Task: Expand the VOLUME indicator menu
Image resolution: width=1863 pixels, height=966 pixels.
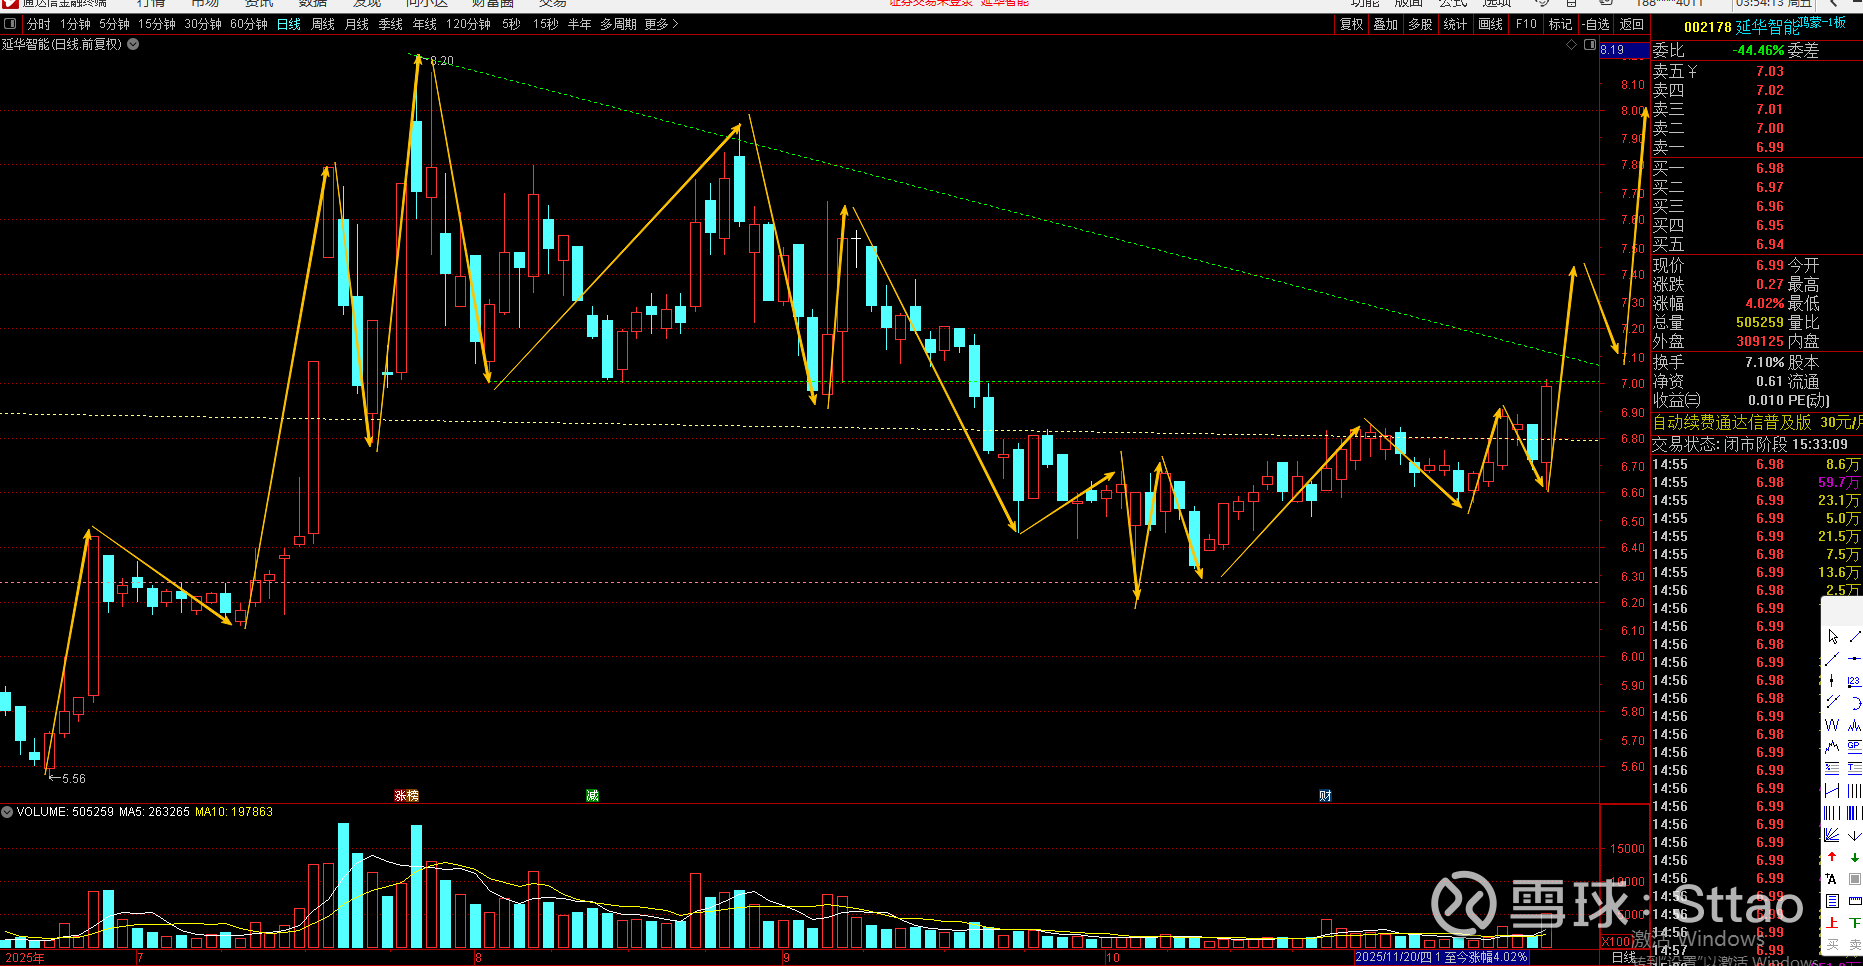Action: 7,812
